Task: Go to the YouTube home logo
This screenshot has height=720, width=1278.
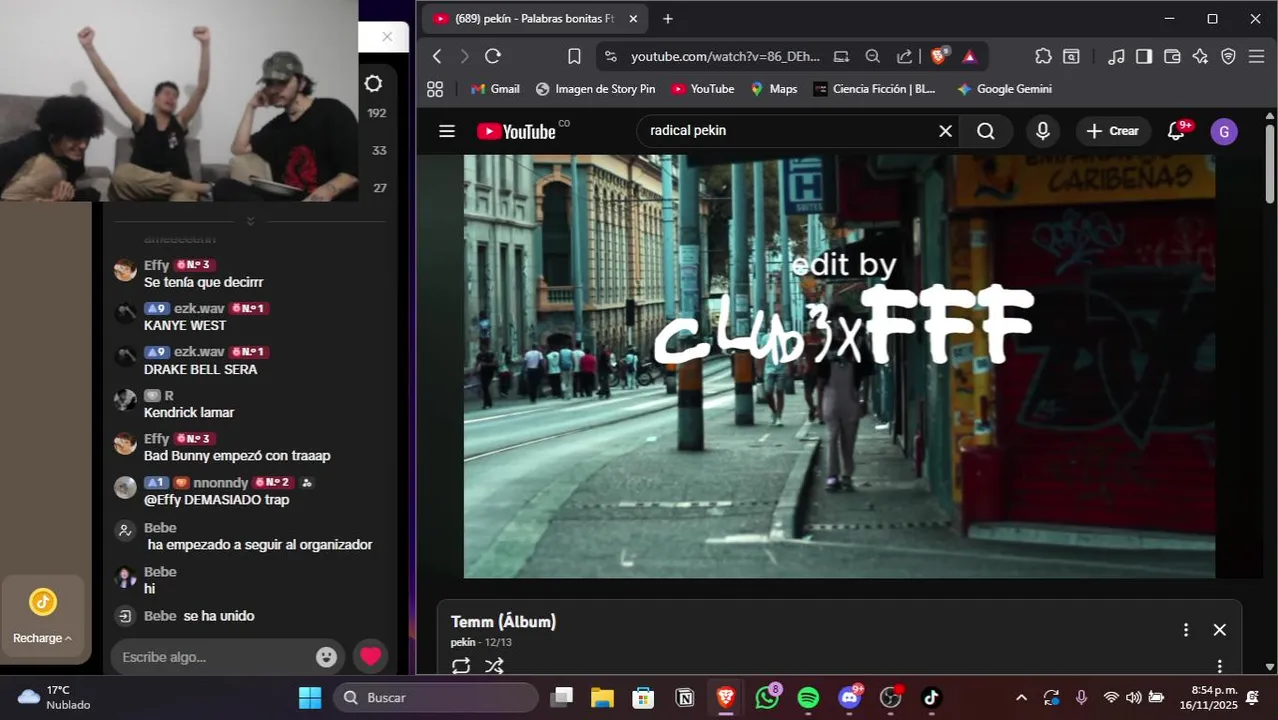Action: coord(516,131)
